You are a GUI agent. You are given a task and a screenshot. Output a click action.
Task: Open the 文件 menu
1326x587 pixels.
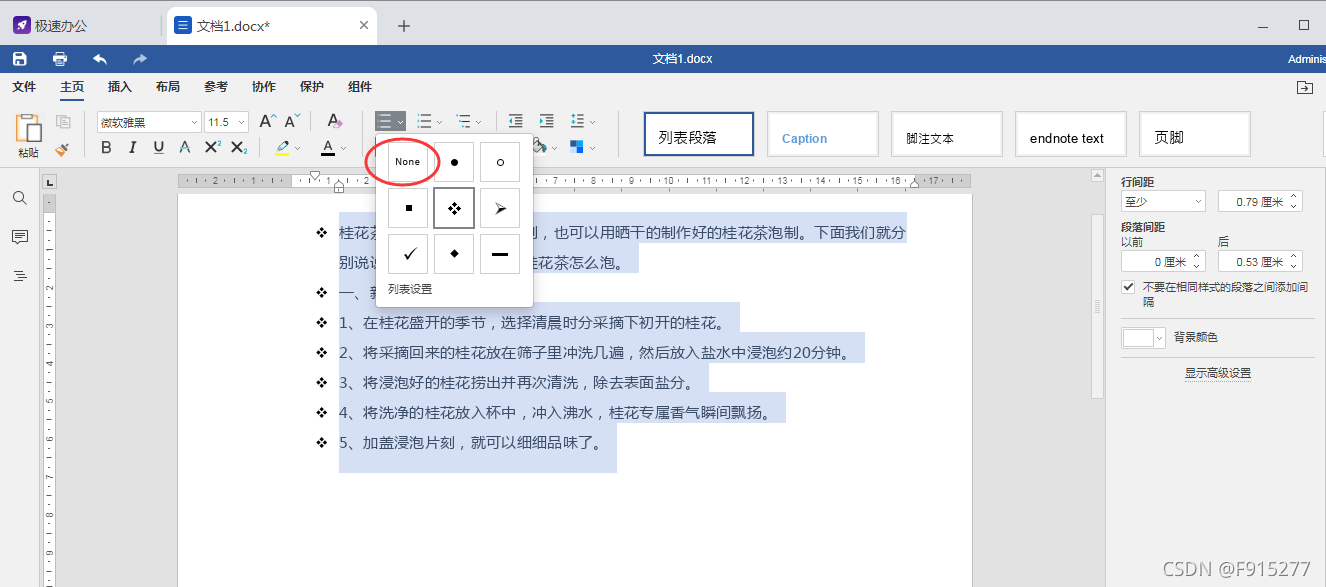24,87
